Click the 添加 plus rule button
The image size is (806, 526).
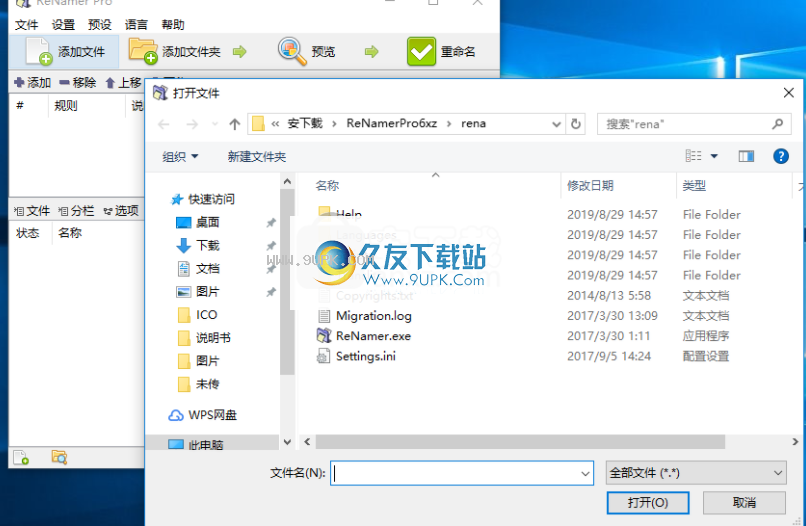[32, 82]
